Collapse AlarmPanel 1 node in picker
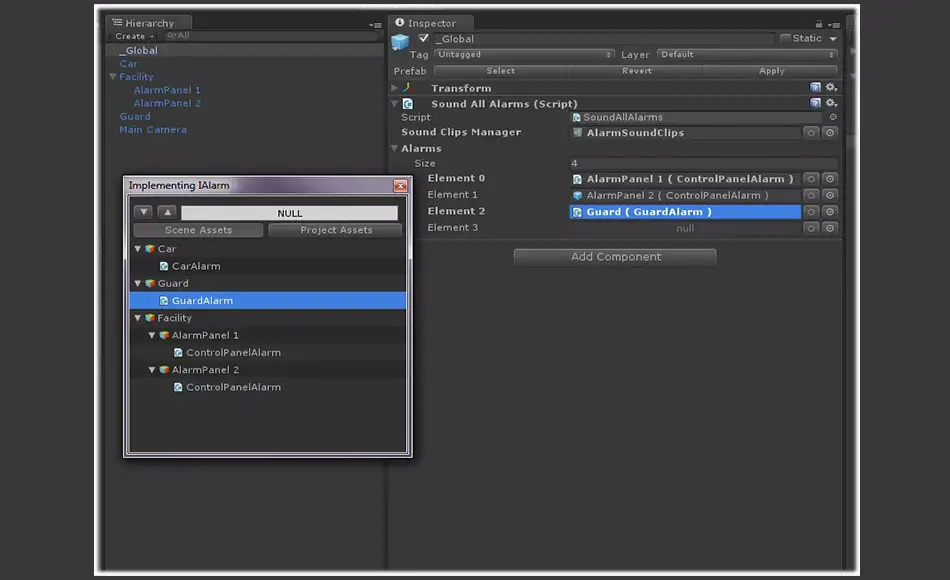 click(152, 335)
